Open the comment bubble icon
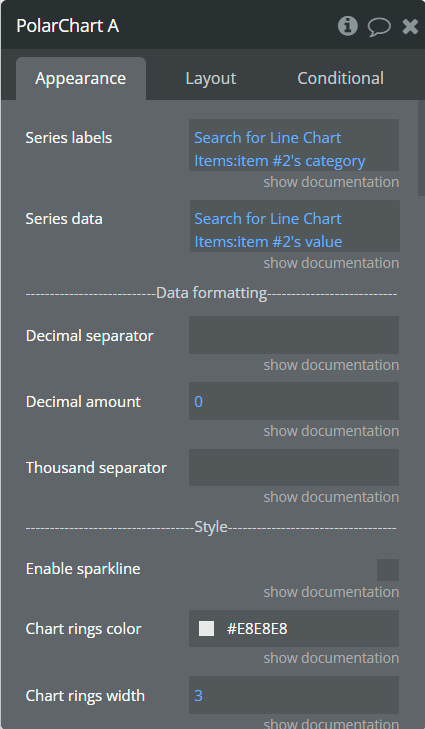This screenshot has height=729, width=425. pyautogui.click(x=379, y=27)
